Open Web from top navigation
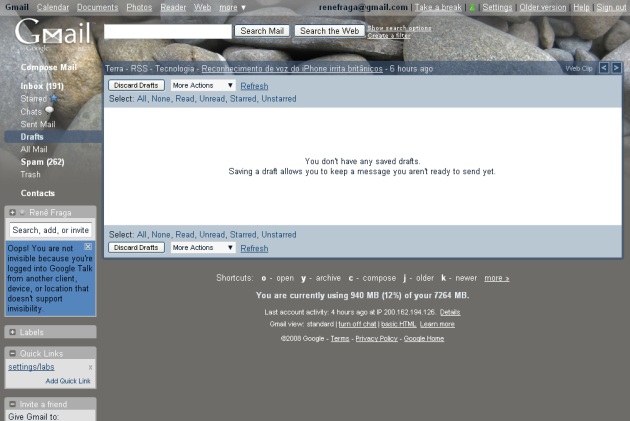 click(202, 7)
